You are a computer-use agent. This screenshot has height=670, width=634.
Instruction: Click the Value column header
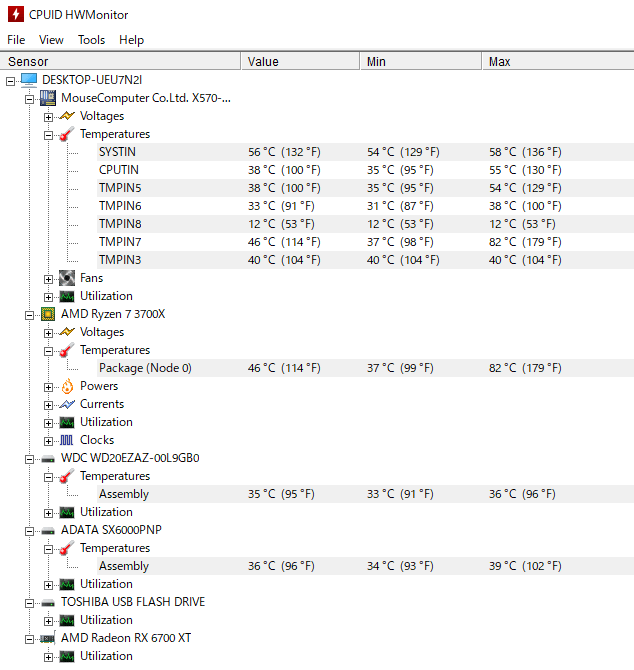(x=301, y=62)
